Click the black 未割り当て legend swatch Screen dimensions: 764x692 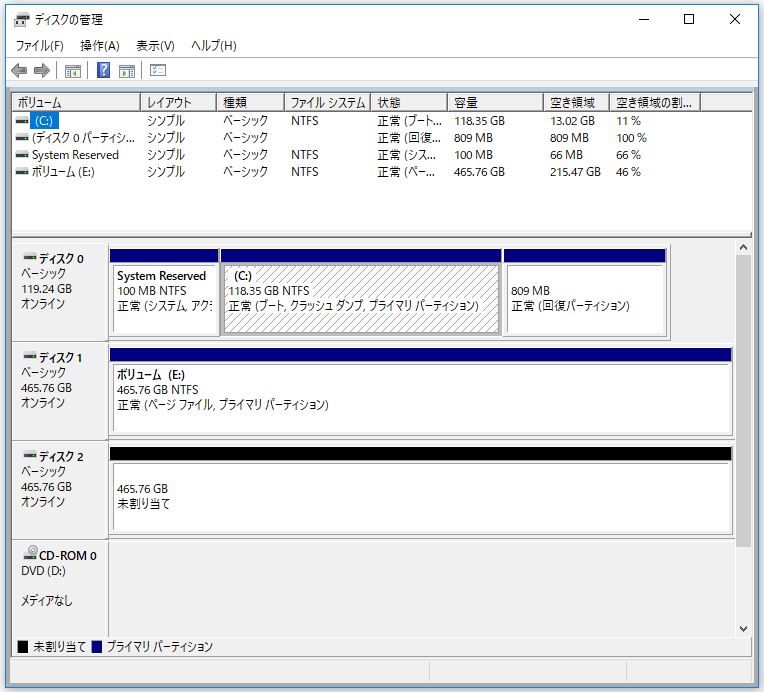point(22,647)
